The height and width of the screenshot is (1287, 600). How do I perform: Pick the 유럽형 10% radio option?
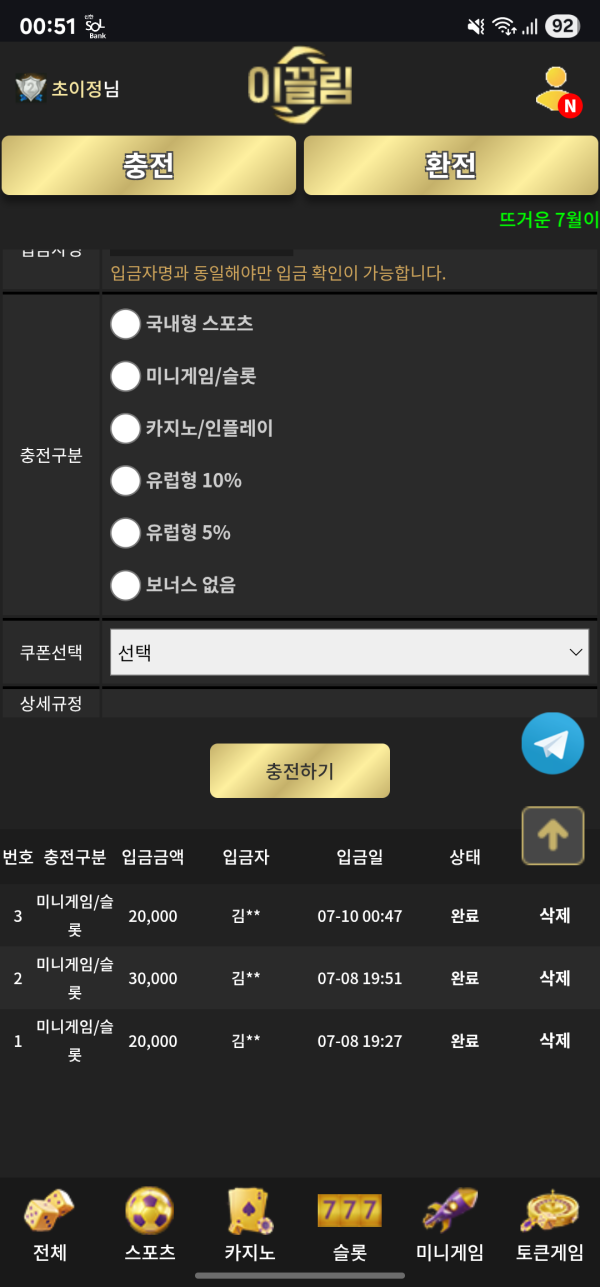click(125, 481)
